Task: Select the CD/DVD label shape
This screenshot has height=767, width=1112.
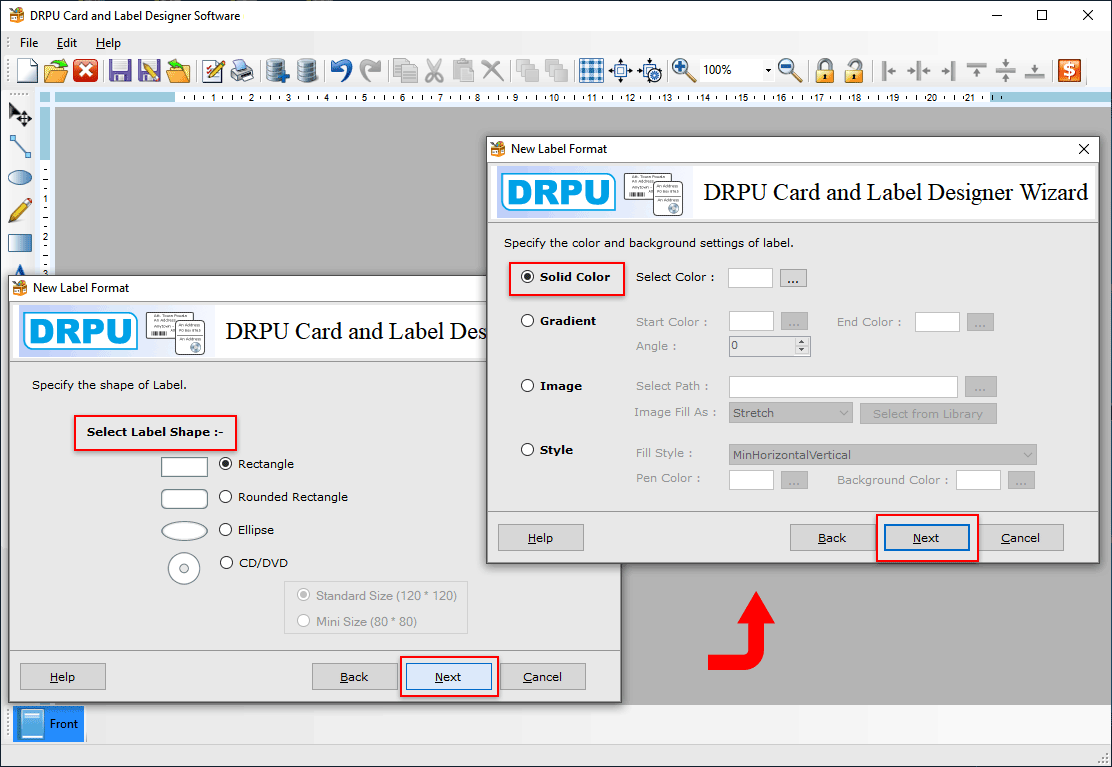Action: coord(226,562)
